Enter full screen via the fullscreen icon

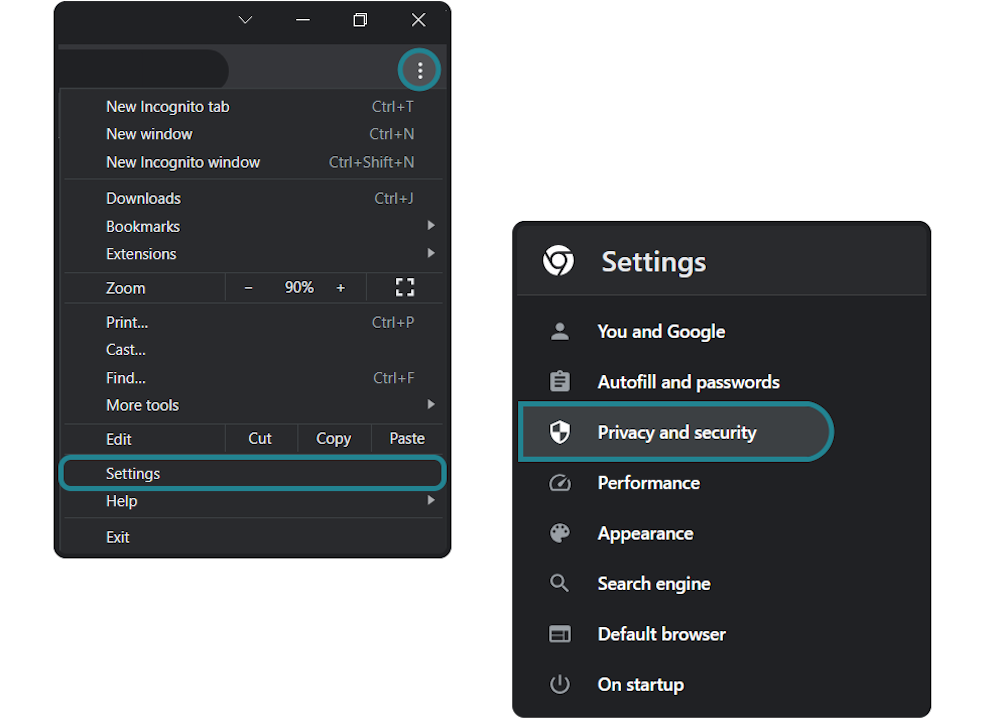click(404, 287)
